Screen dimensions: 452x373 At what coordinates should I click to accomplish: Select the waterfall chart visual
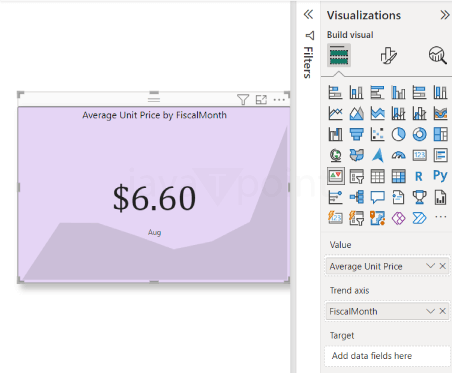(x=335, y=134)
